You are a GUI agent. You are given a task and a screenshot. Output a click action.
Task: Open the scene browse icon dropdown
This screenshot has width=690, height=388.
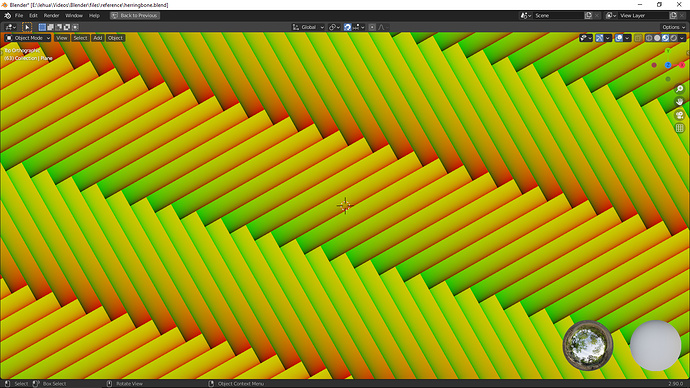525,15
